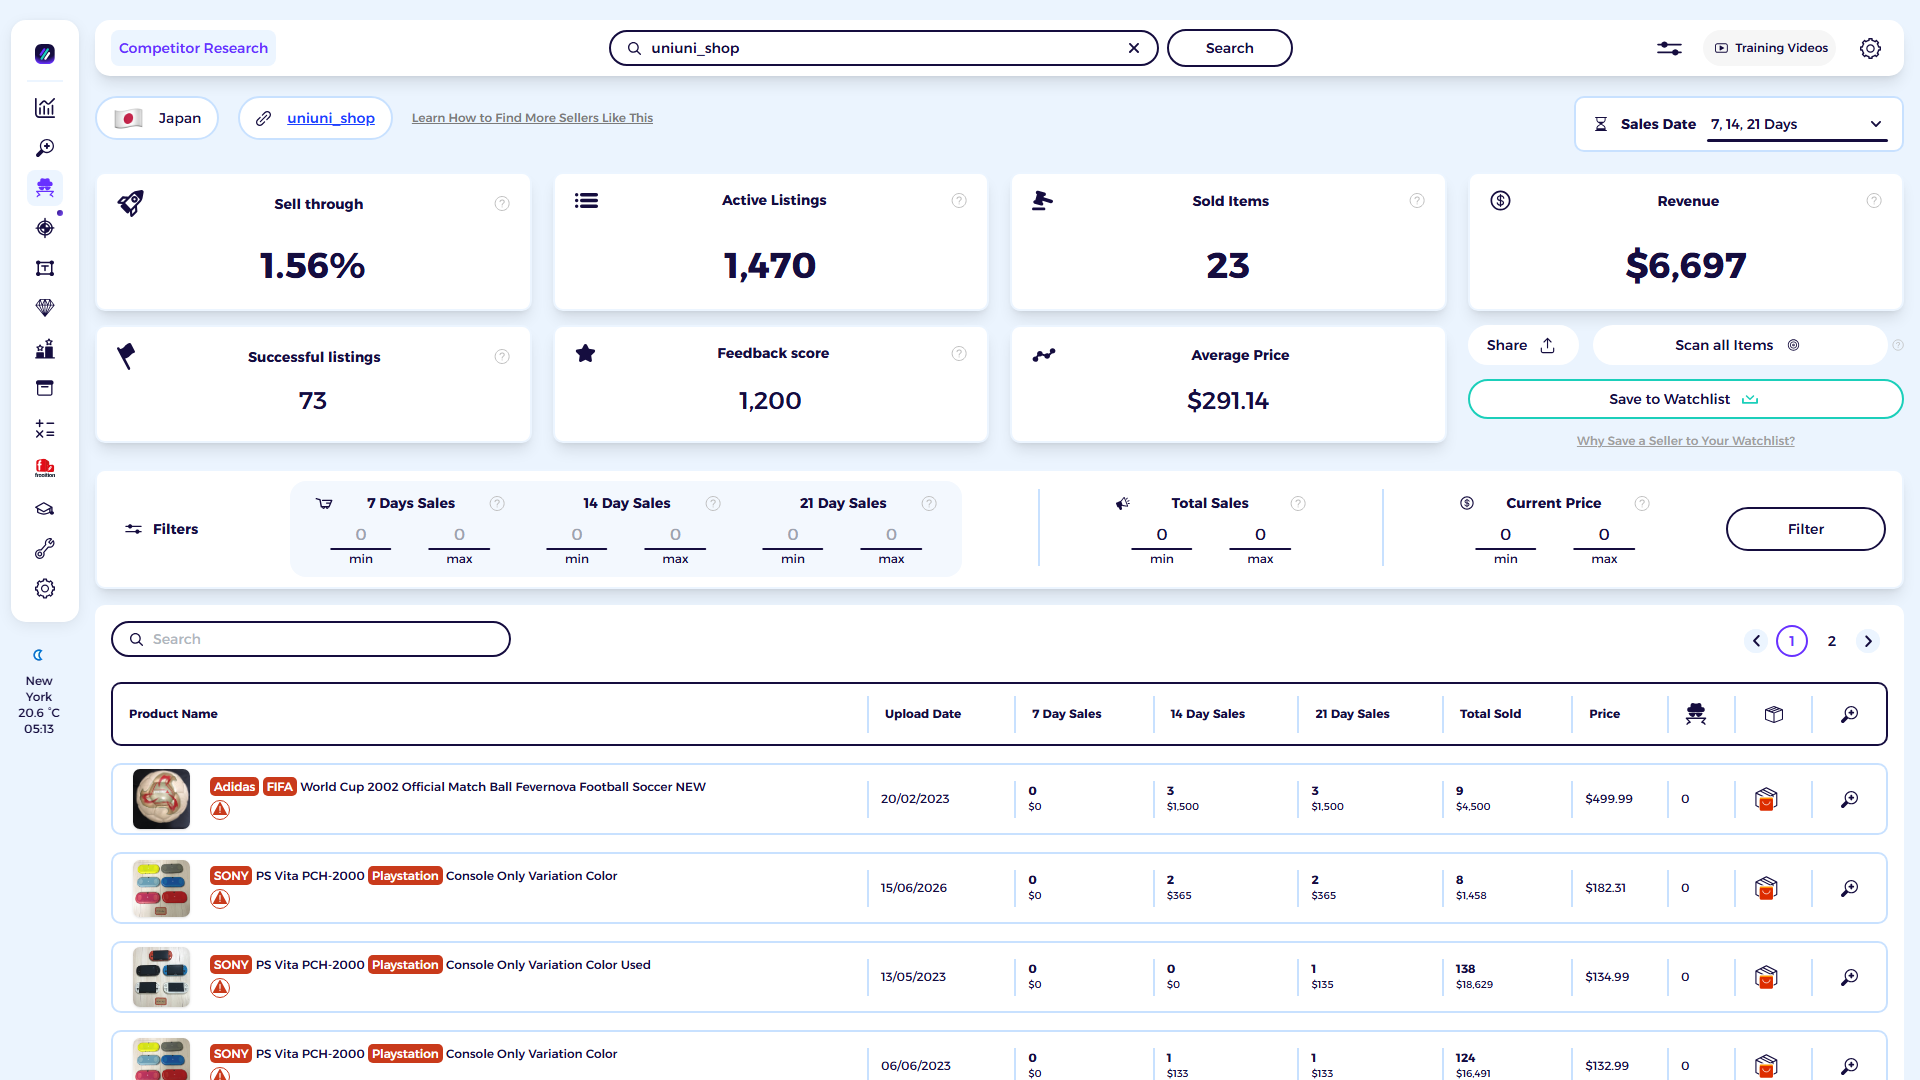The image size is (1920, 1080).
Task: Open the red mailbox sidebar icon
Action: (45, 468)
